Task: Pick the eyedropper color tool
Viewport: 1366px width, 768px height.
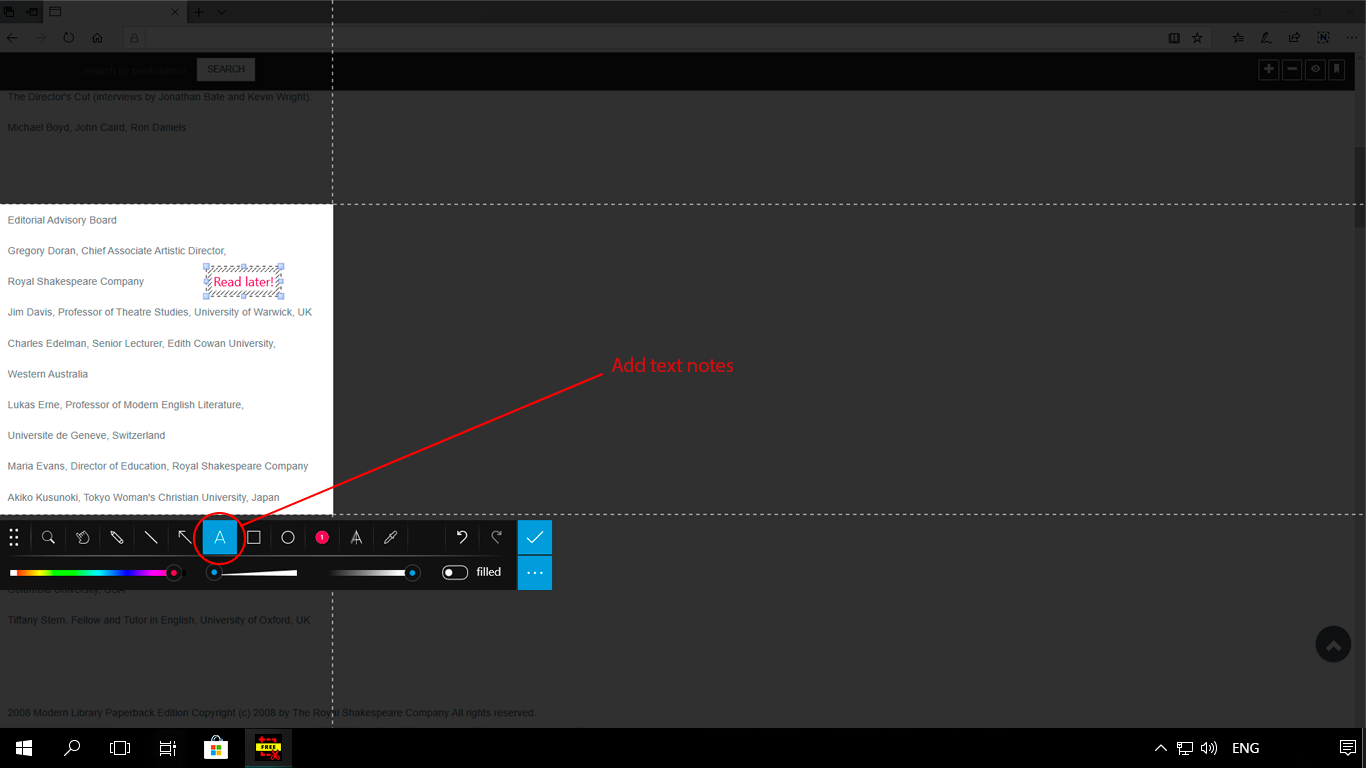Action: (390, 537)
